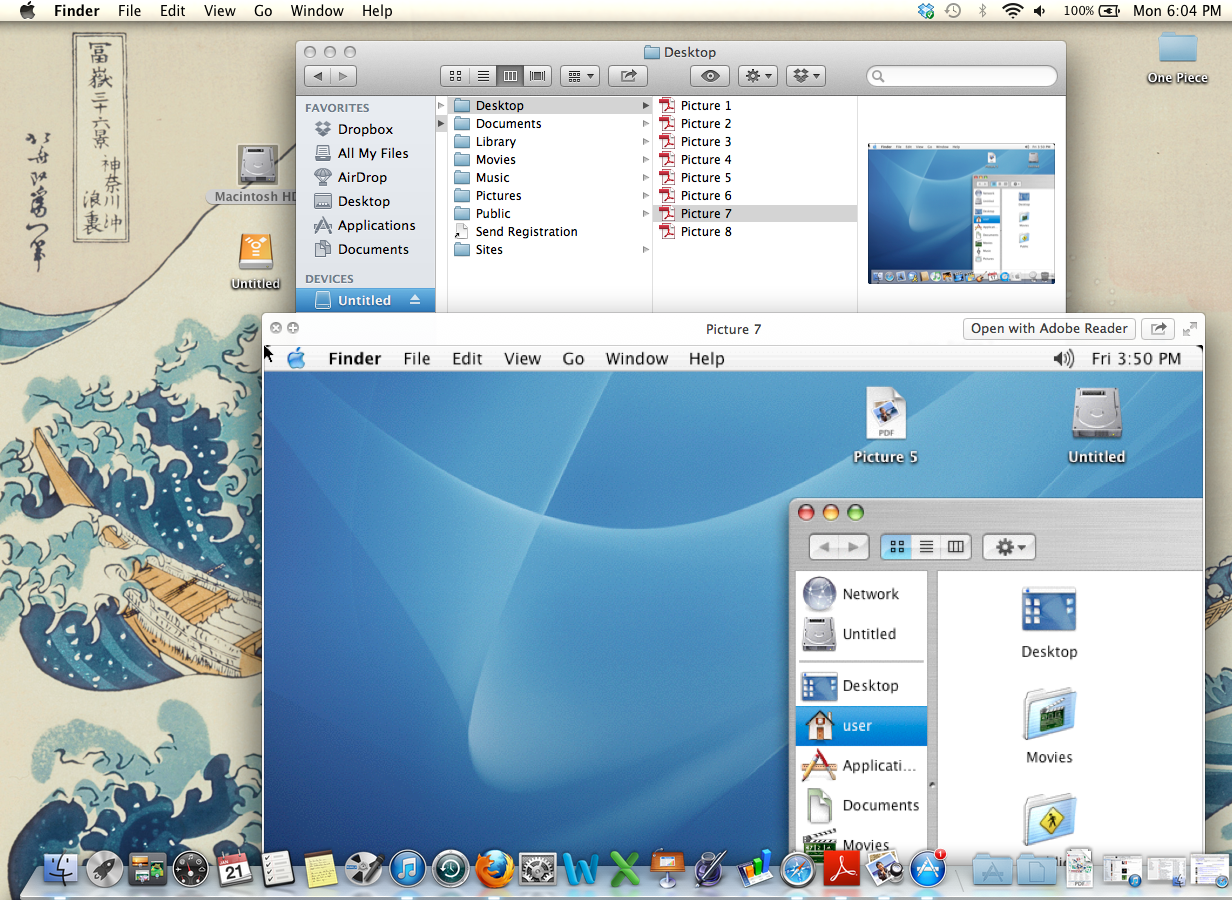Switch Finder window to Cover Flow view
Image resolution: width=1232 pixels, height=900 pixels.
(538, 76)
